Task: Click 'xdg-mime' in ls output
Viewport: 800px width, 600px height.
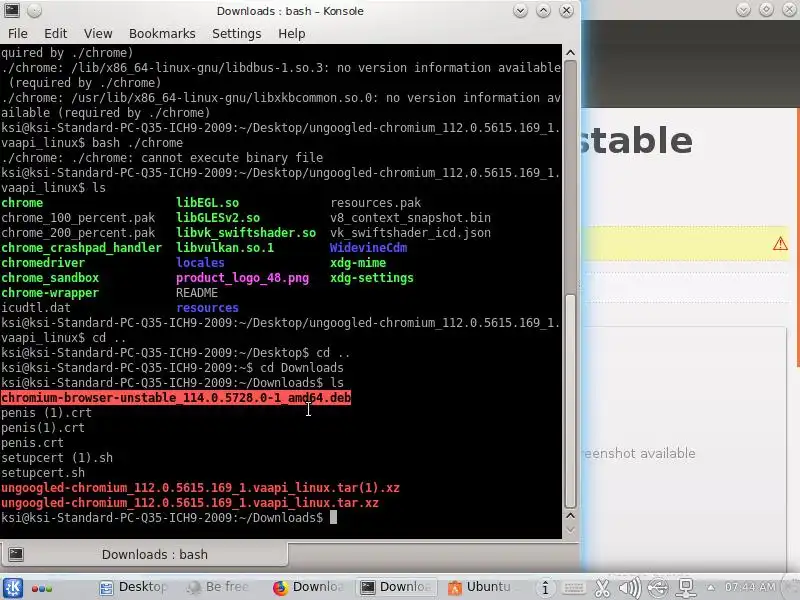Action: (x=358, y=263)
